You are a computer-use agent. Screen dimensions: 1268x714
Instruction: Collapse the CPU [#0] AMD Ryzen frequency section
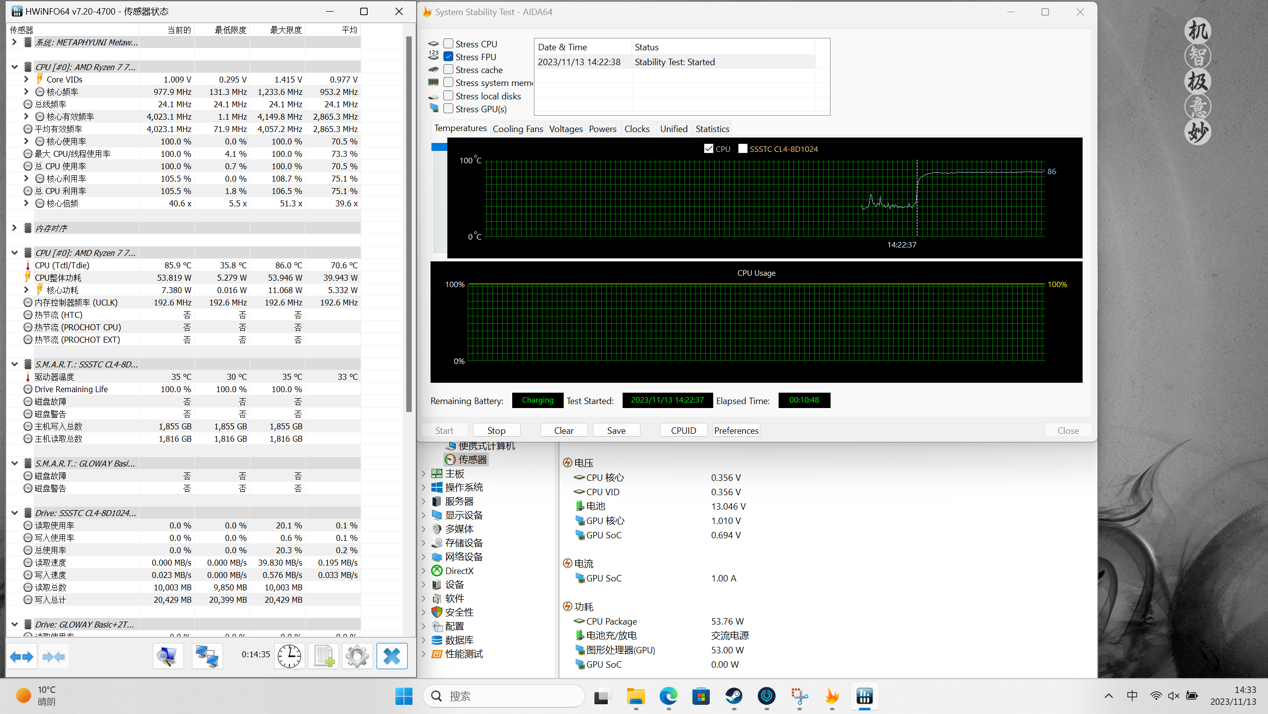coord(15,67)
